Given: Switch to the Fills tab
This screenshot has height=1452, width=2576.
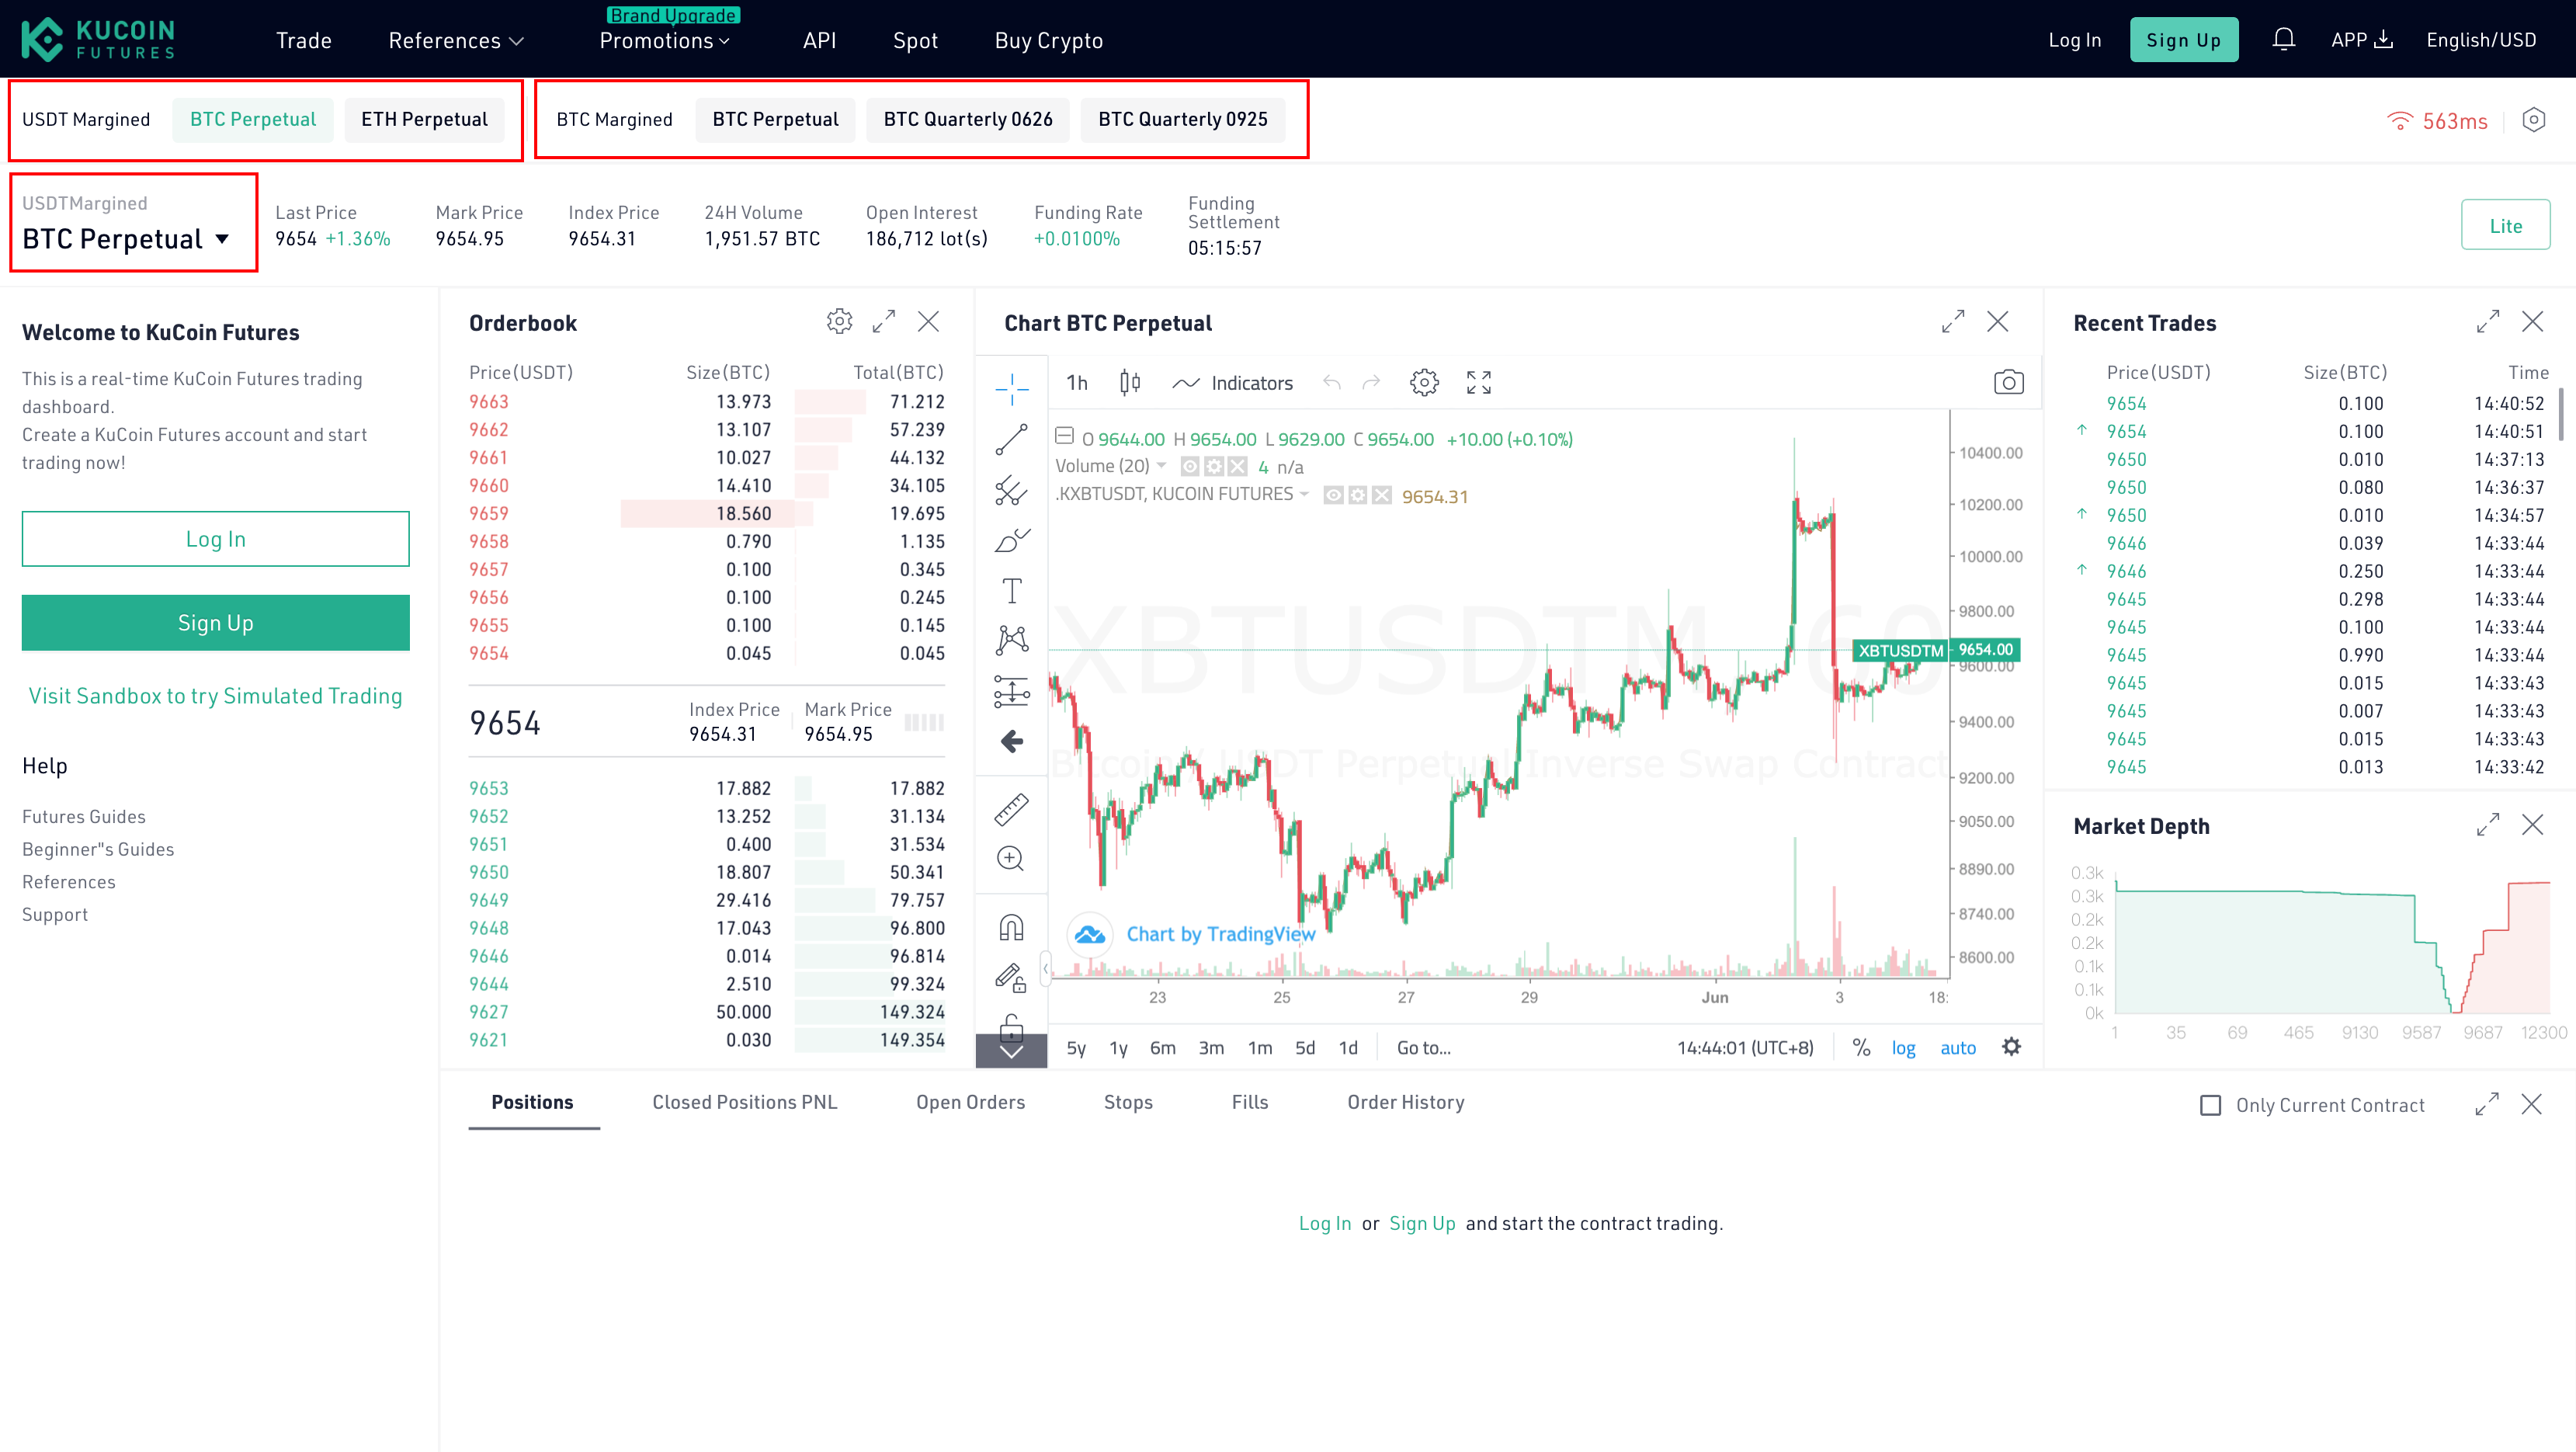Looking at the screenshot, I should 1251,1102.
